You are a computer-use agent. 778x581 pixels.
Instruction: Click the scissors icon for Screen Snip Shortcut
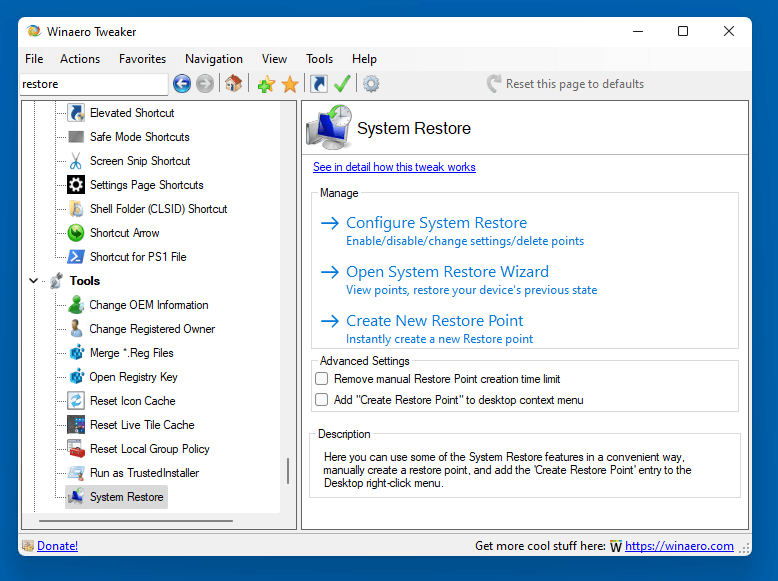point(76,161)
